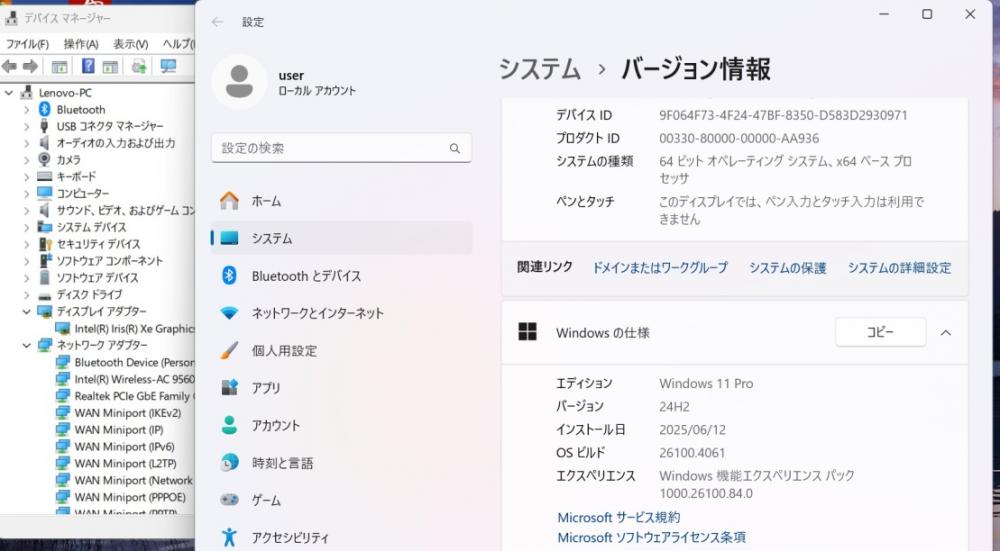Image resolution: width=1000 pixels, height=551 pixels.
Task: Open アプリ settings page
Action: 341,388
